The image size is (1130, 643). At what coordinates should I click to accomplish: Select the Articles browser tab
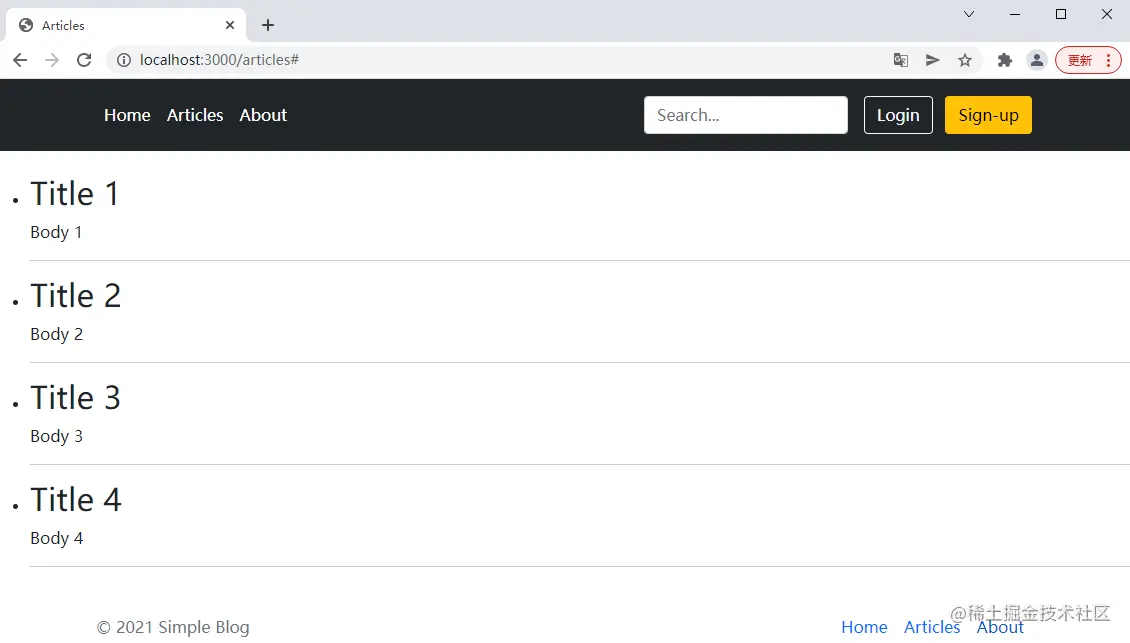(126, 25)
